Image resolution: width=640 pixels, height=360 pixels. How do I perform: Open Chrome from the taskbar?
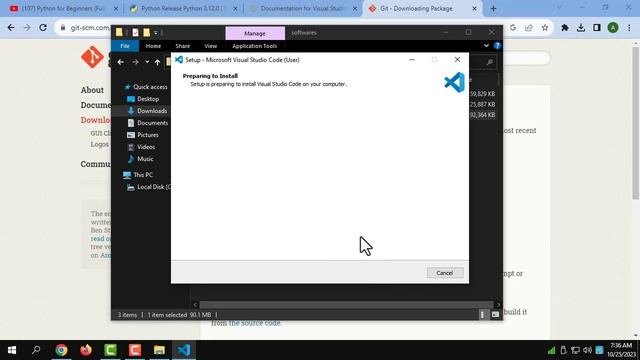point(61,350)
